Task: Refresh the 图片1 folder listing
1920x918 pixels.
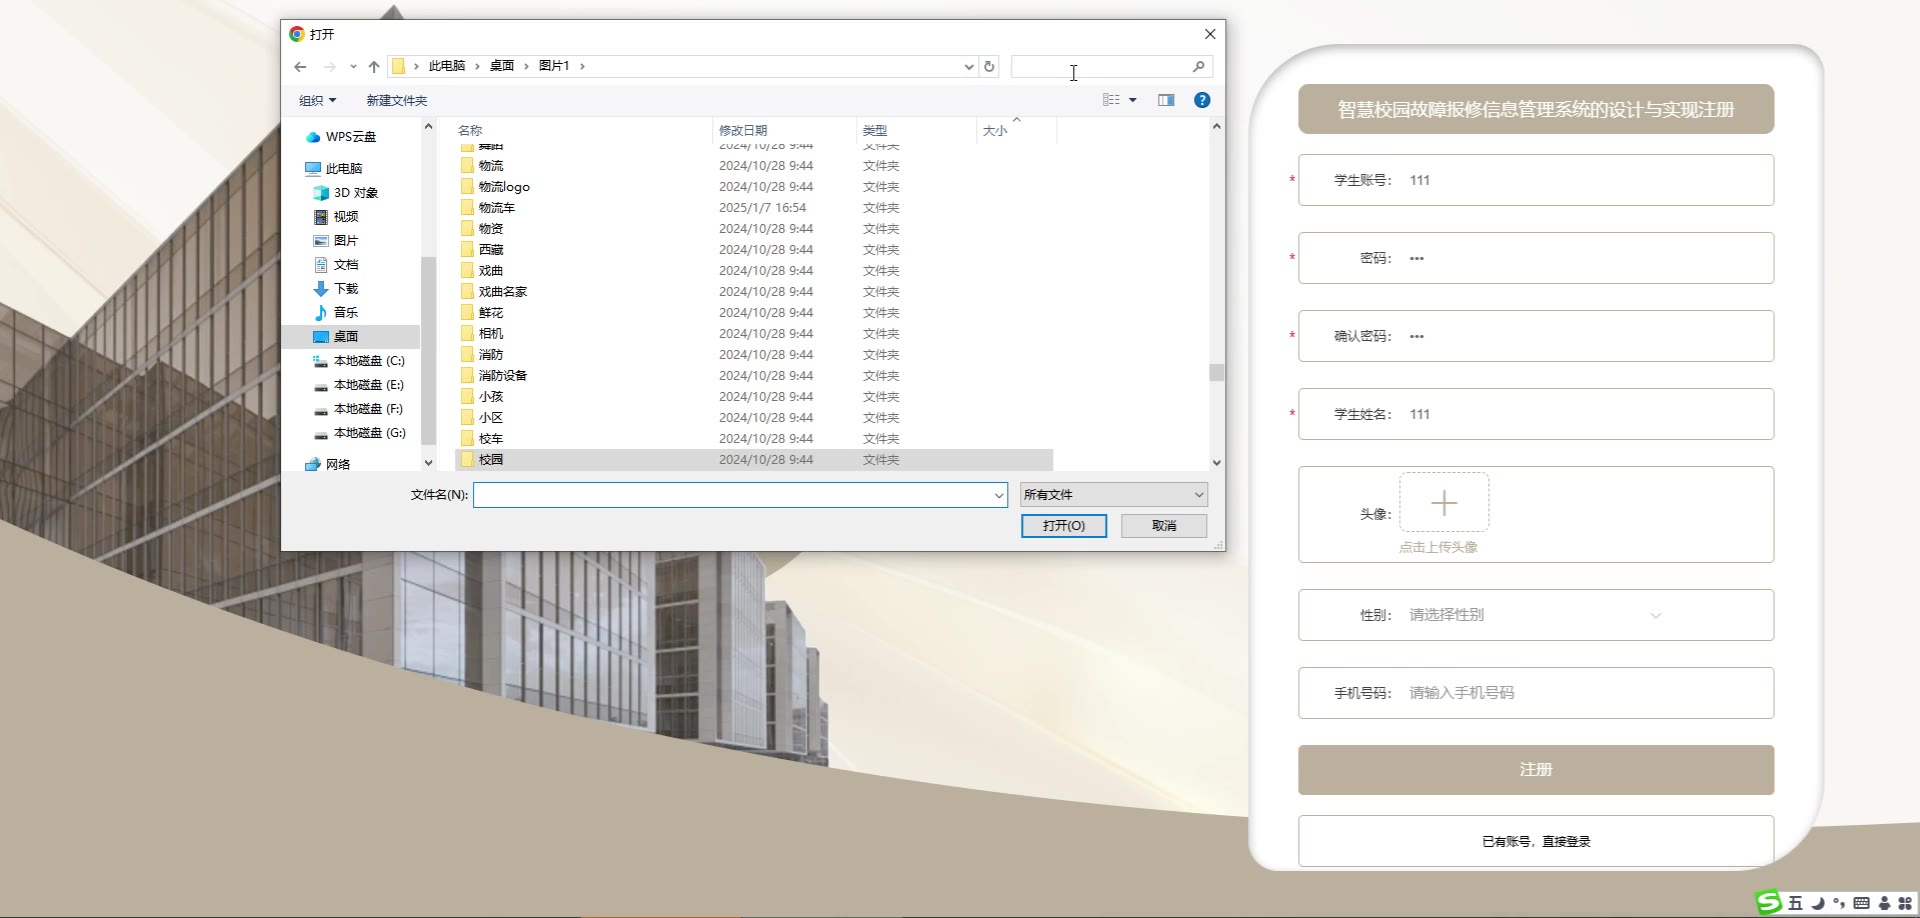Action: (989, 66)
